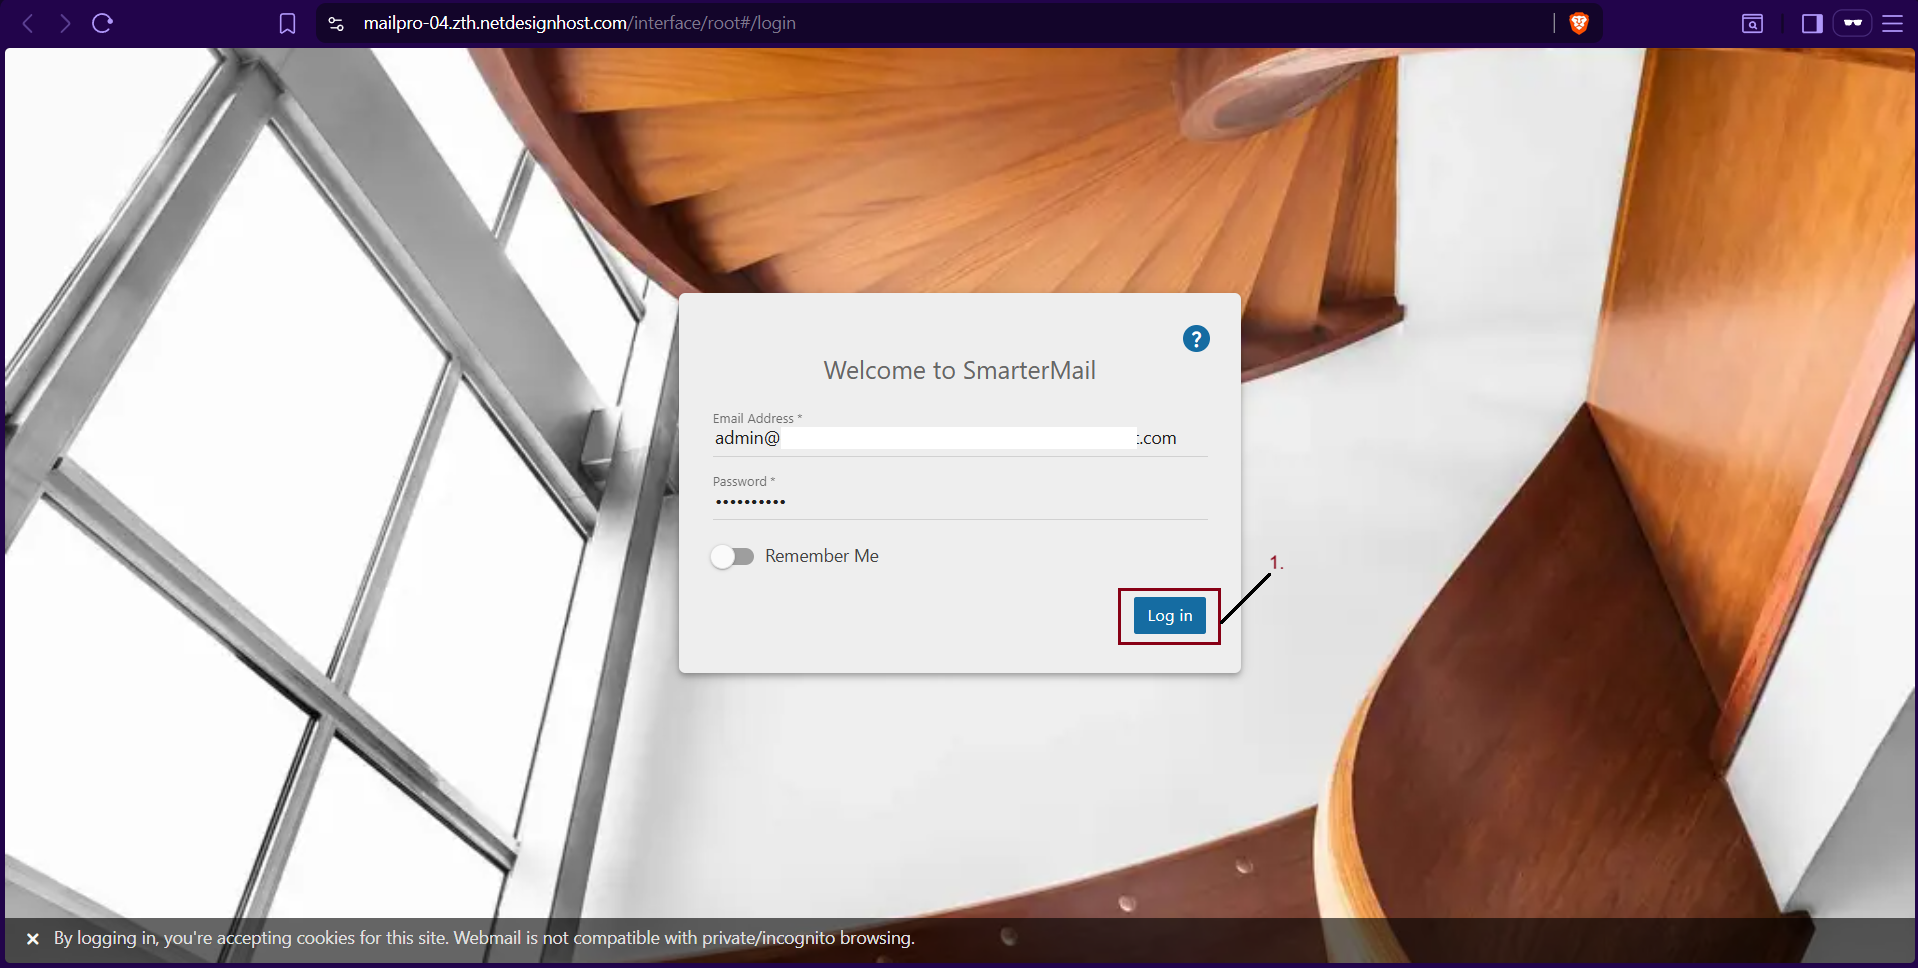Dismiss the cookie notice with X

(x=33, y=939)
